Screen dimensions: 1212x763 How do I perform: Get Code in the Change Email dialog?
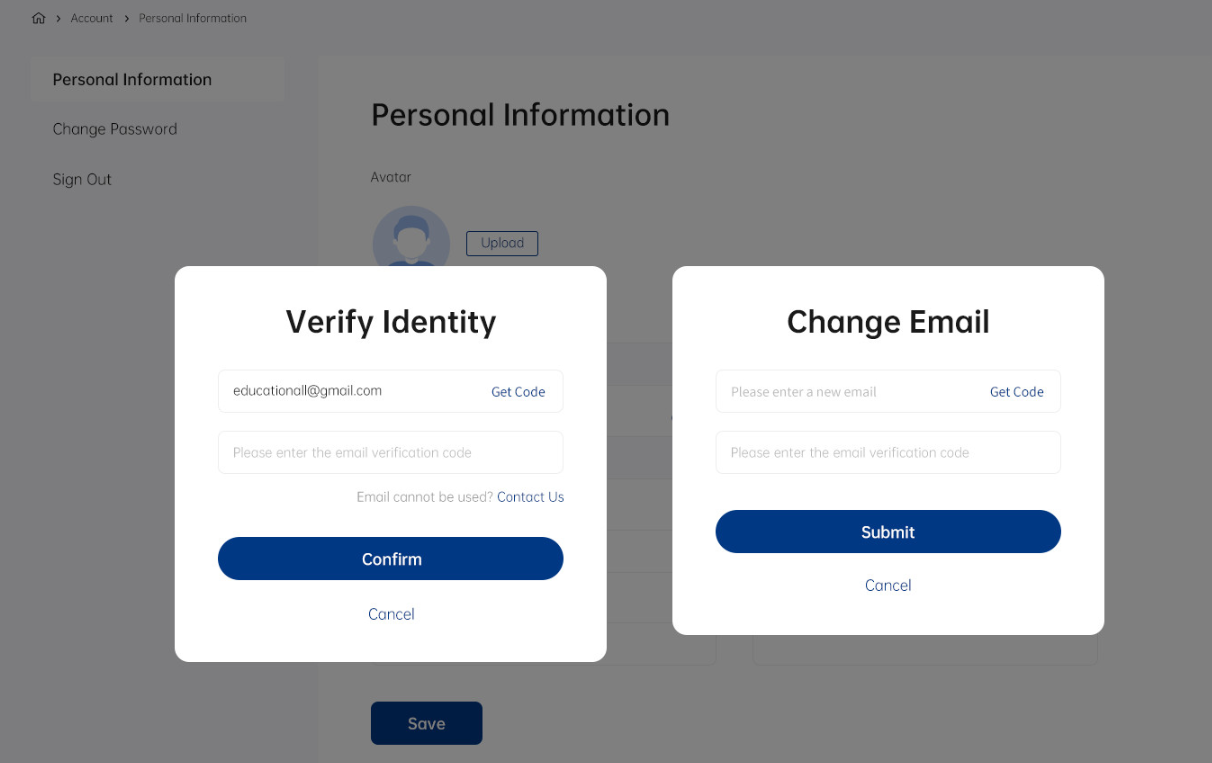1016,392
